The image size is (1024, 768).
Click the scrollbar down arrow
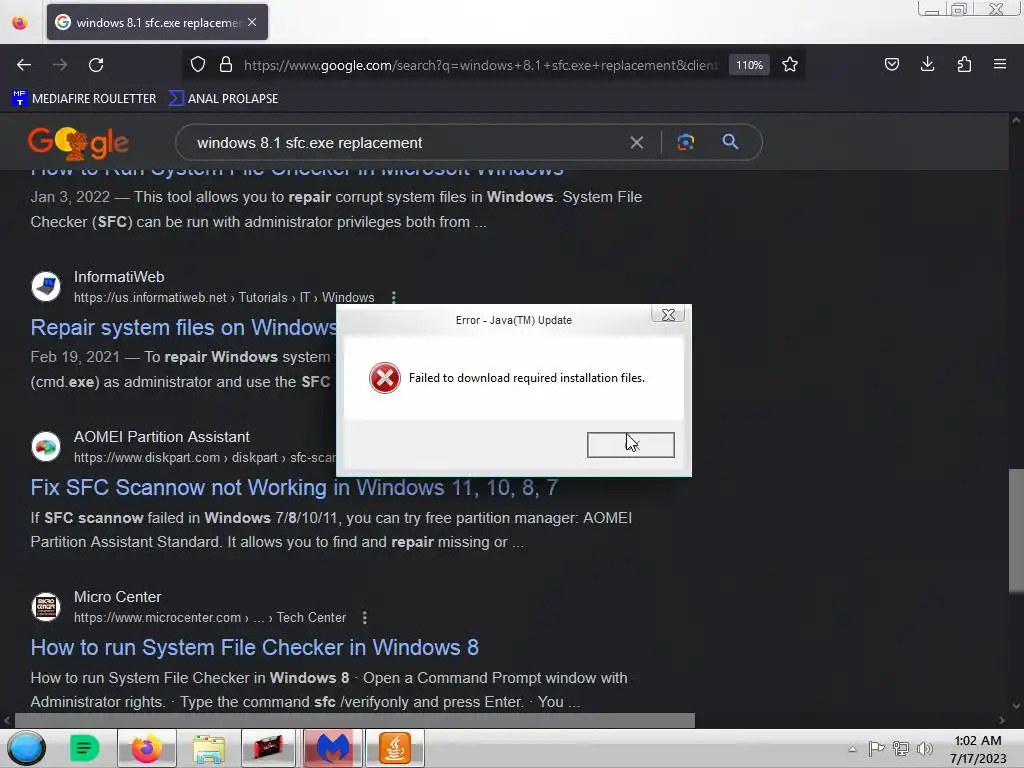tap(1016, 705)
